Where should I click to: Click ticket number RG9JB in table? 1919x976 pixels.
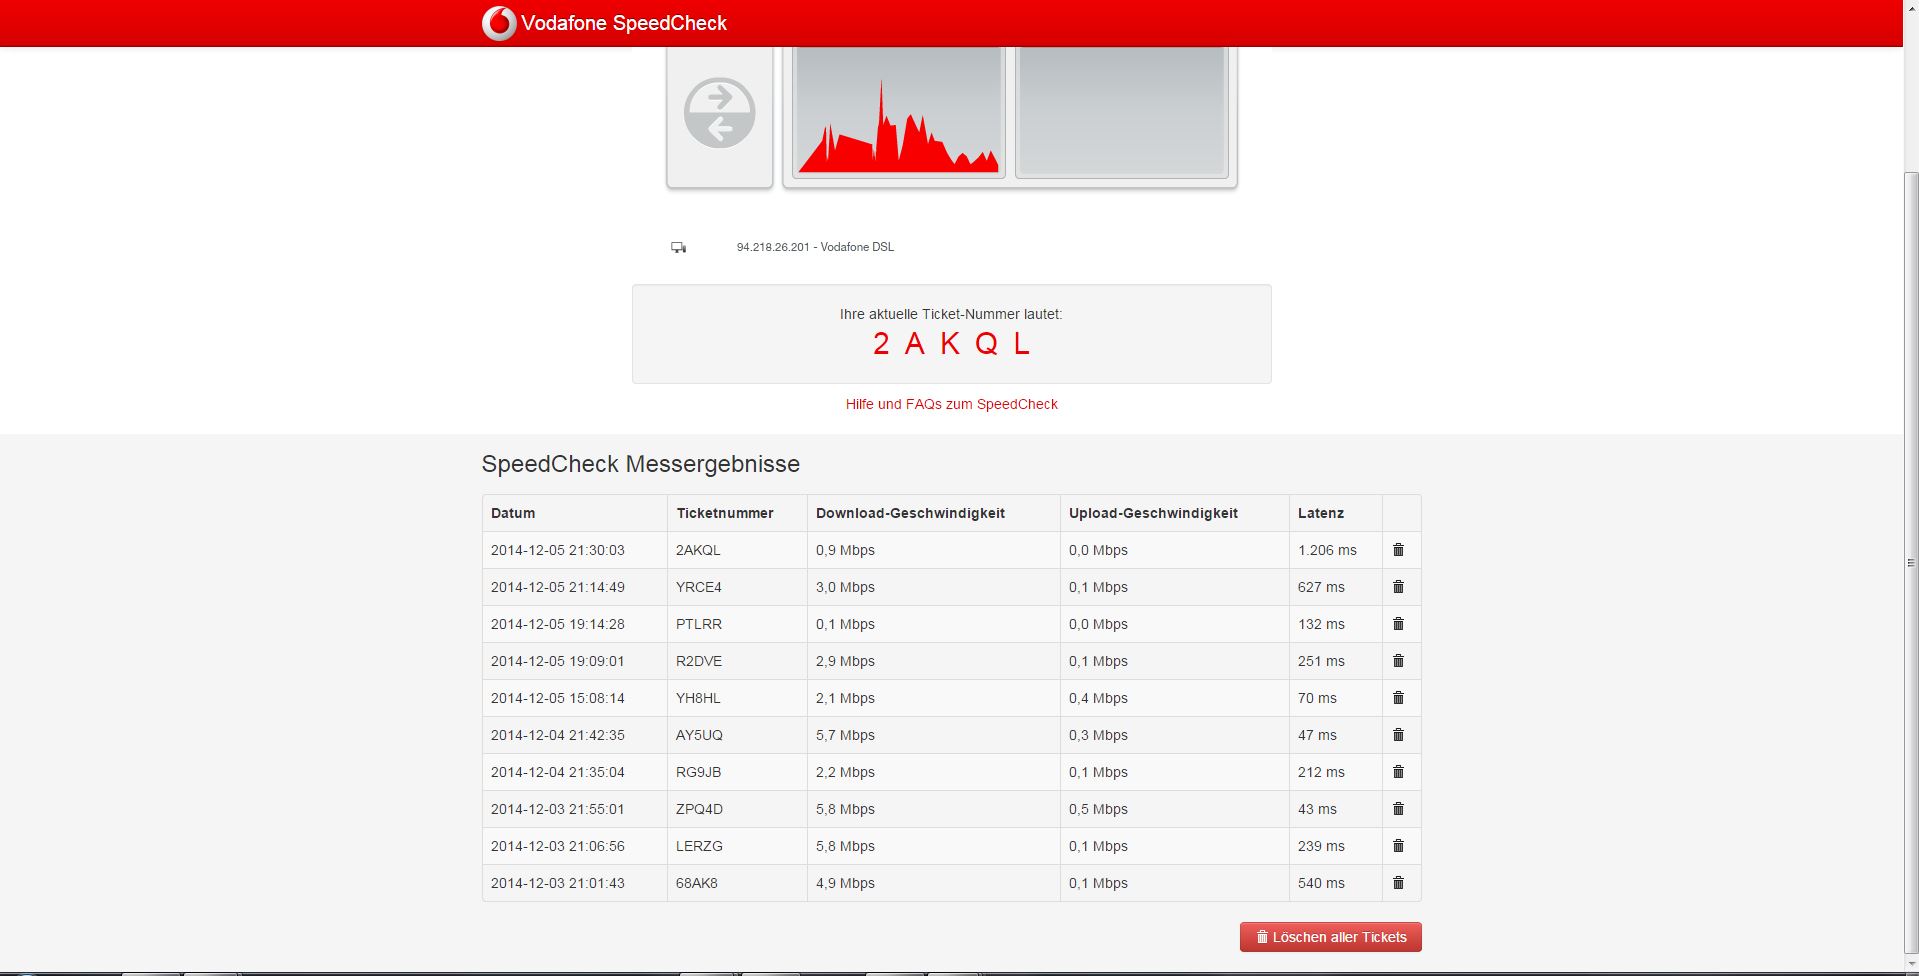[x=698, y=772]
